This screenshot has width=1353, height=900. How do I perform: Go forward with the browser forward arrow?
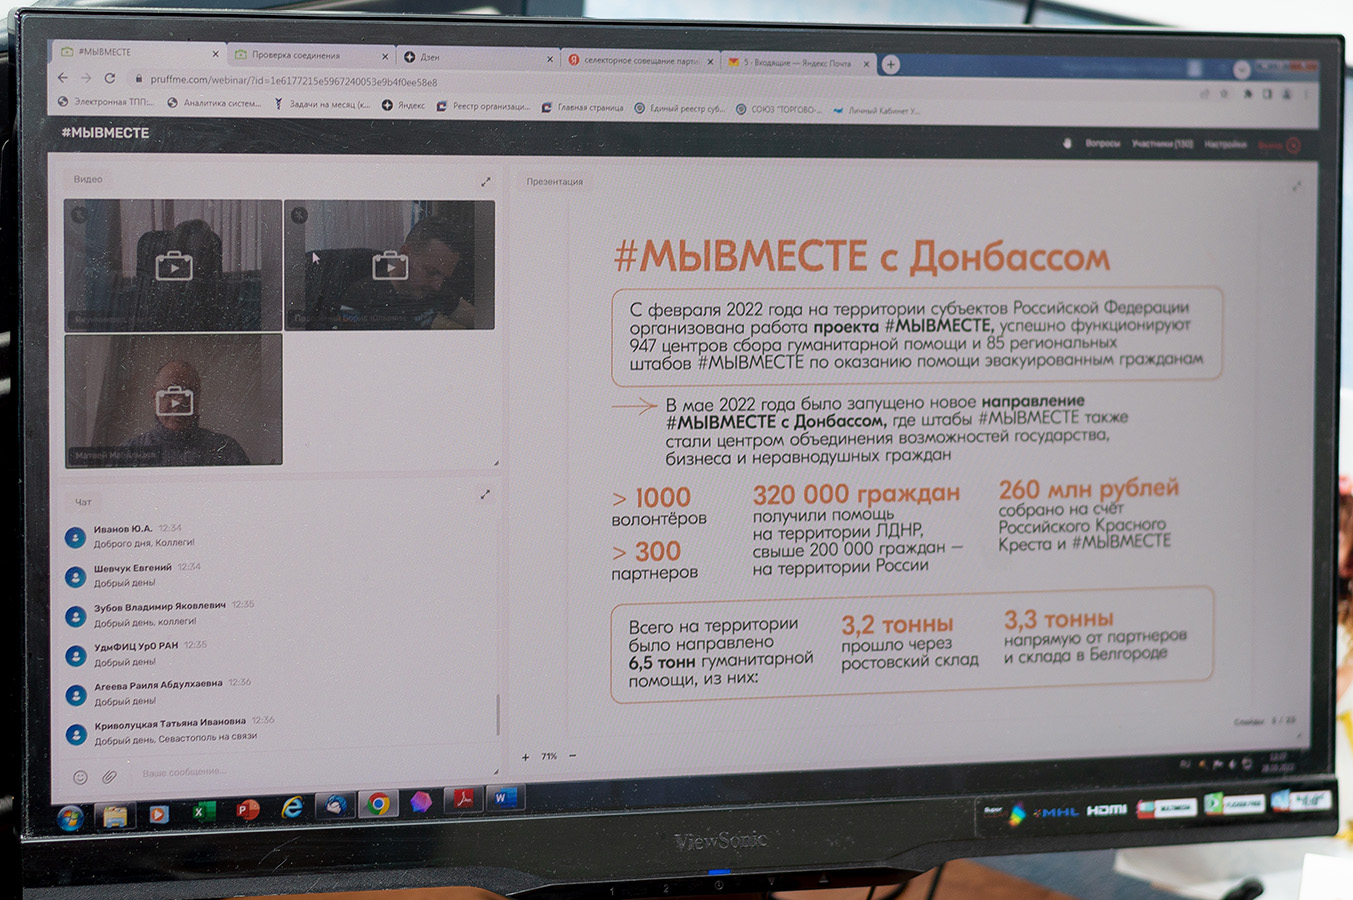(x=87, y=78)
